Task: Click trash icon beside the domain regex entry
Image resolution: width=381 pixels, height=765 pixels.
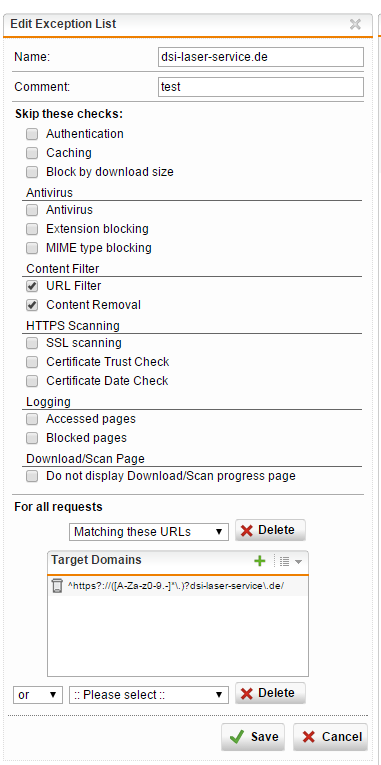Action: [x=57, y=586]
